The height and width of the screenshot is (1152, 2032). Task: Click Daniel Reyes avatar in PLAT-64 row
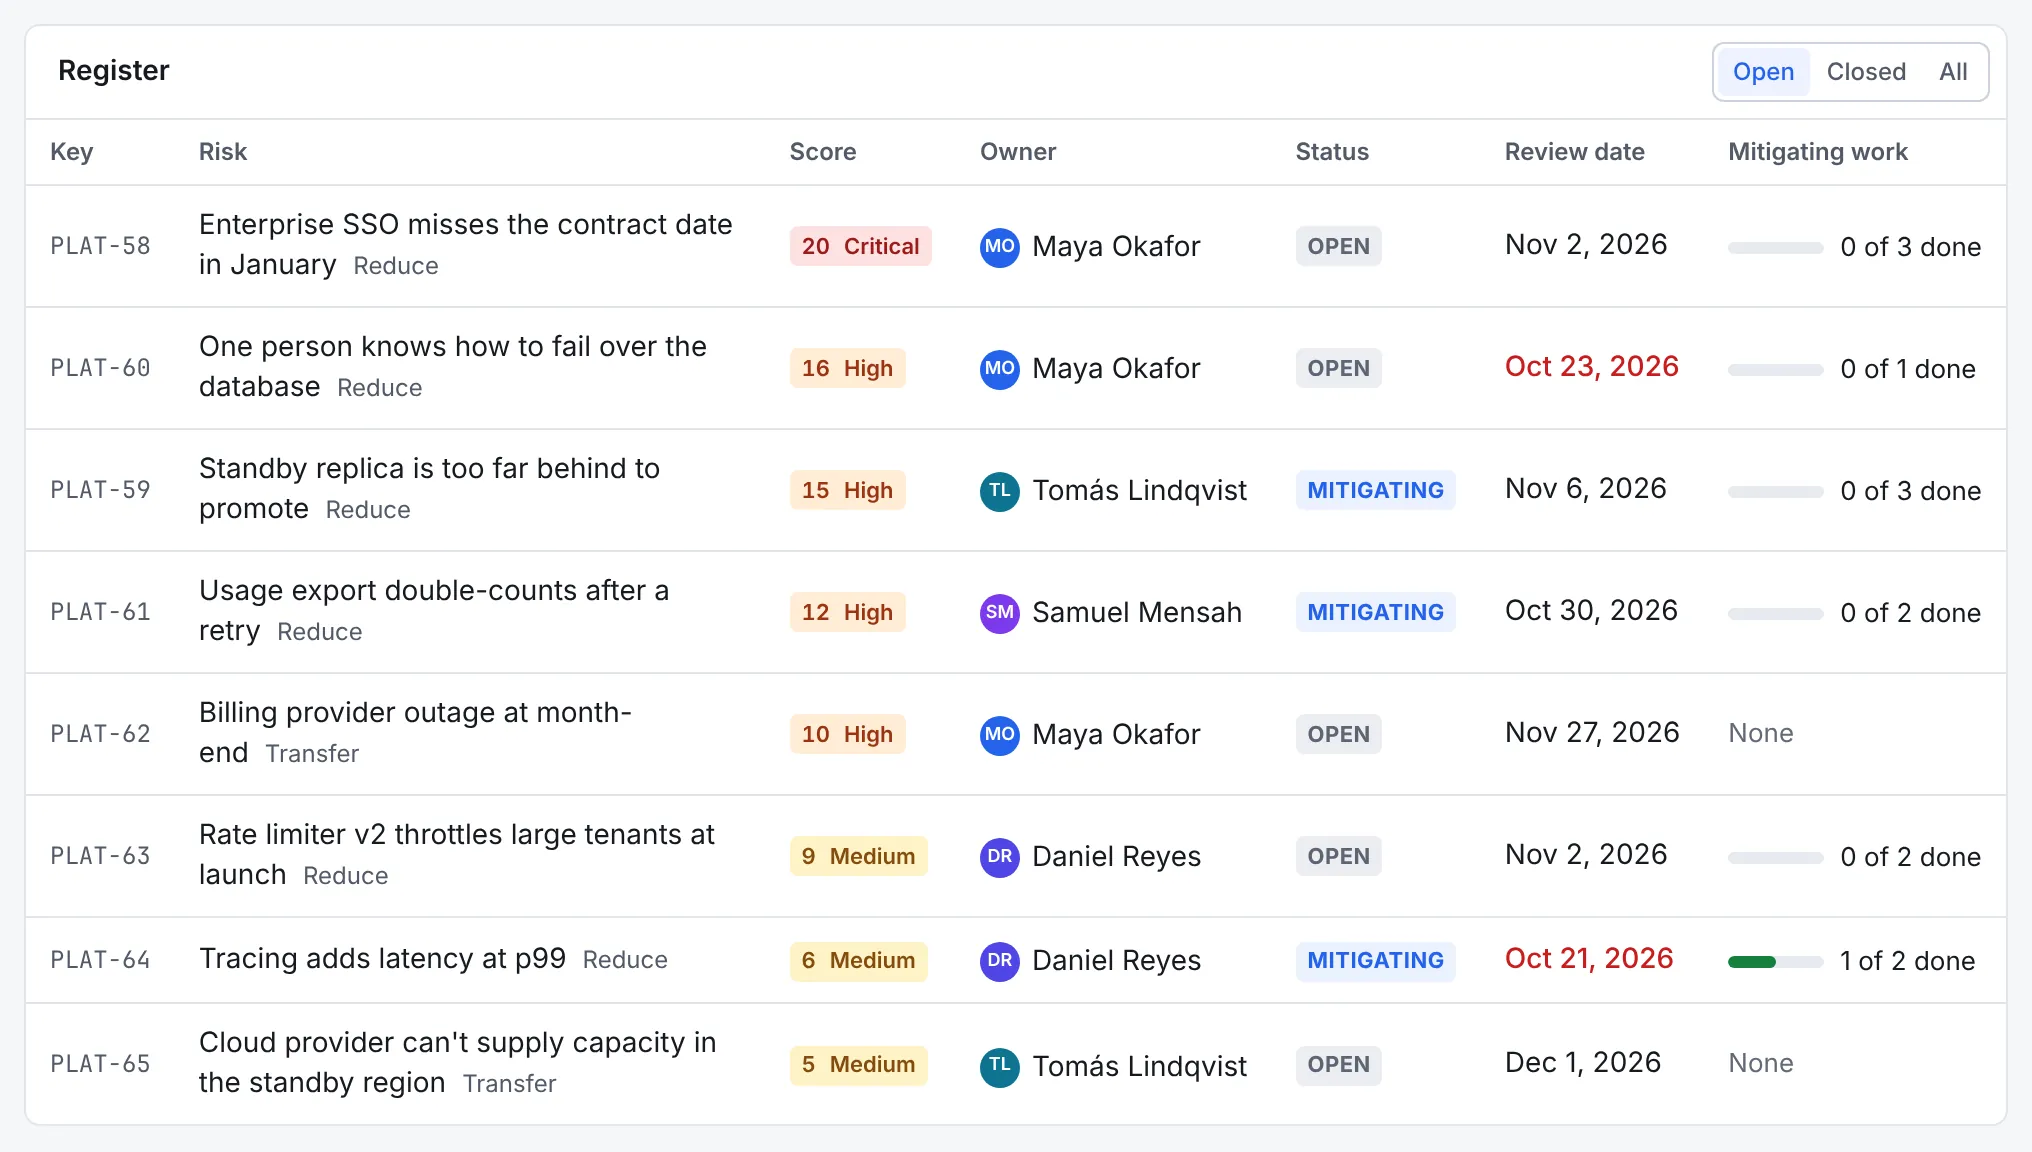click(x=1000, y=960)
